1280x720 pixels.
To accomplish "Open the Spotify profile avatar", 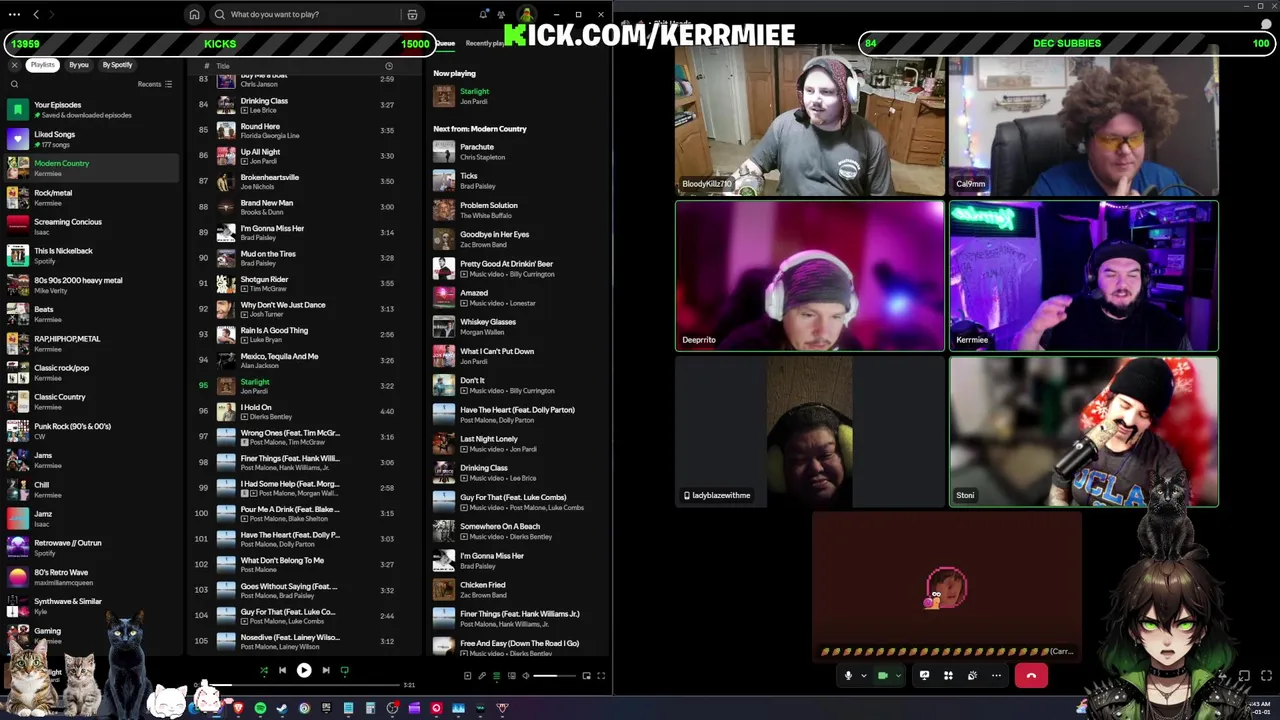I will click(x=525, y=14).
